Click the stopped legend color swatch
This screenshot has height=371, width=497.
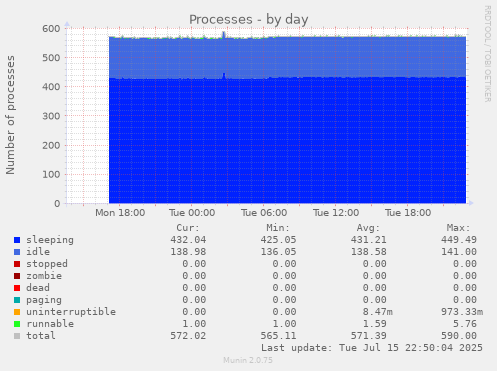click(x=17, y=264)
